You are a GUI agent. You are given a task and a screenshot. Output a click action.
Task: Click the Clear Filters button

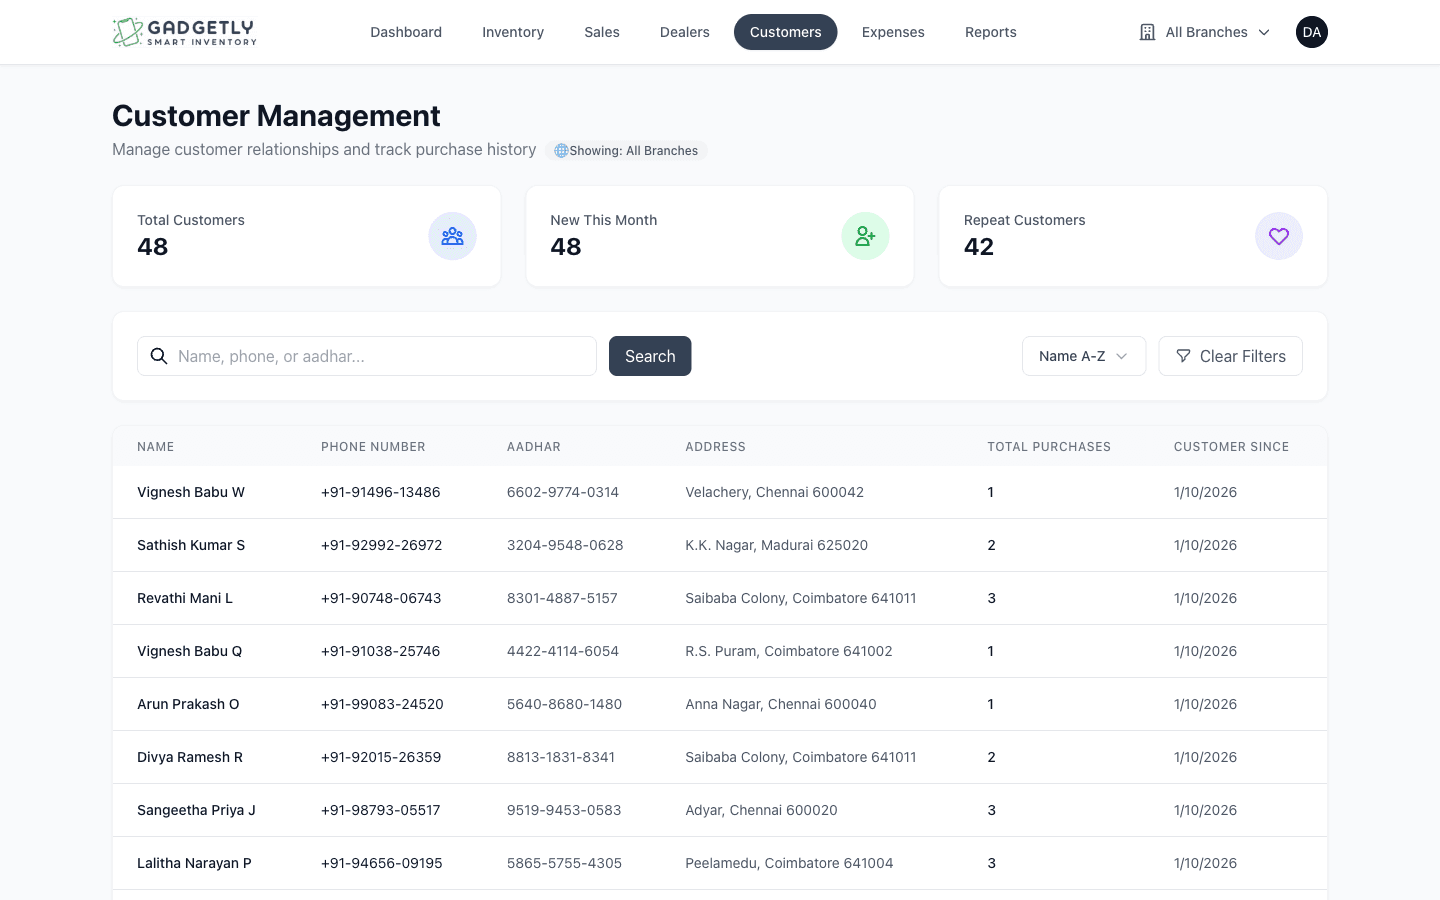tap(1230, 356)
